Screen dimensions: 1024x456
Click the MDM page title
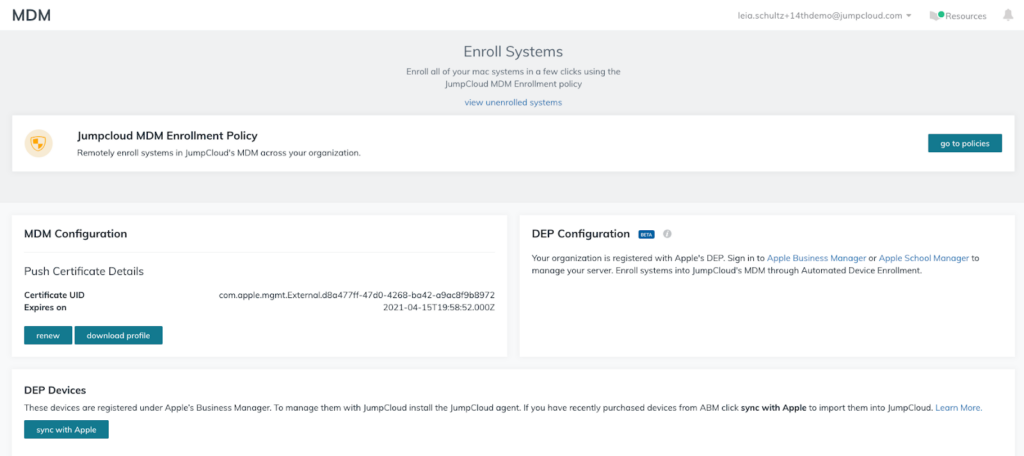point(31,15)
